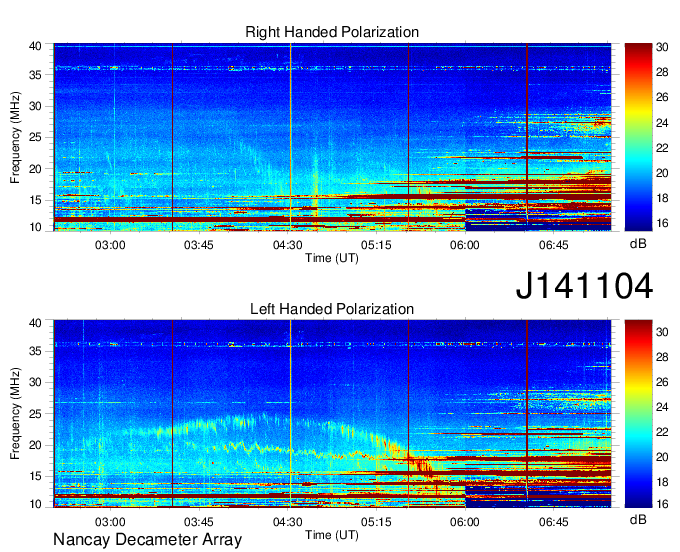Viewport: 680px width, 552px height.
Task: Click the 10 MHz label on bottom plot
Action: 35,504
